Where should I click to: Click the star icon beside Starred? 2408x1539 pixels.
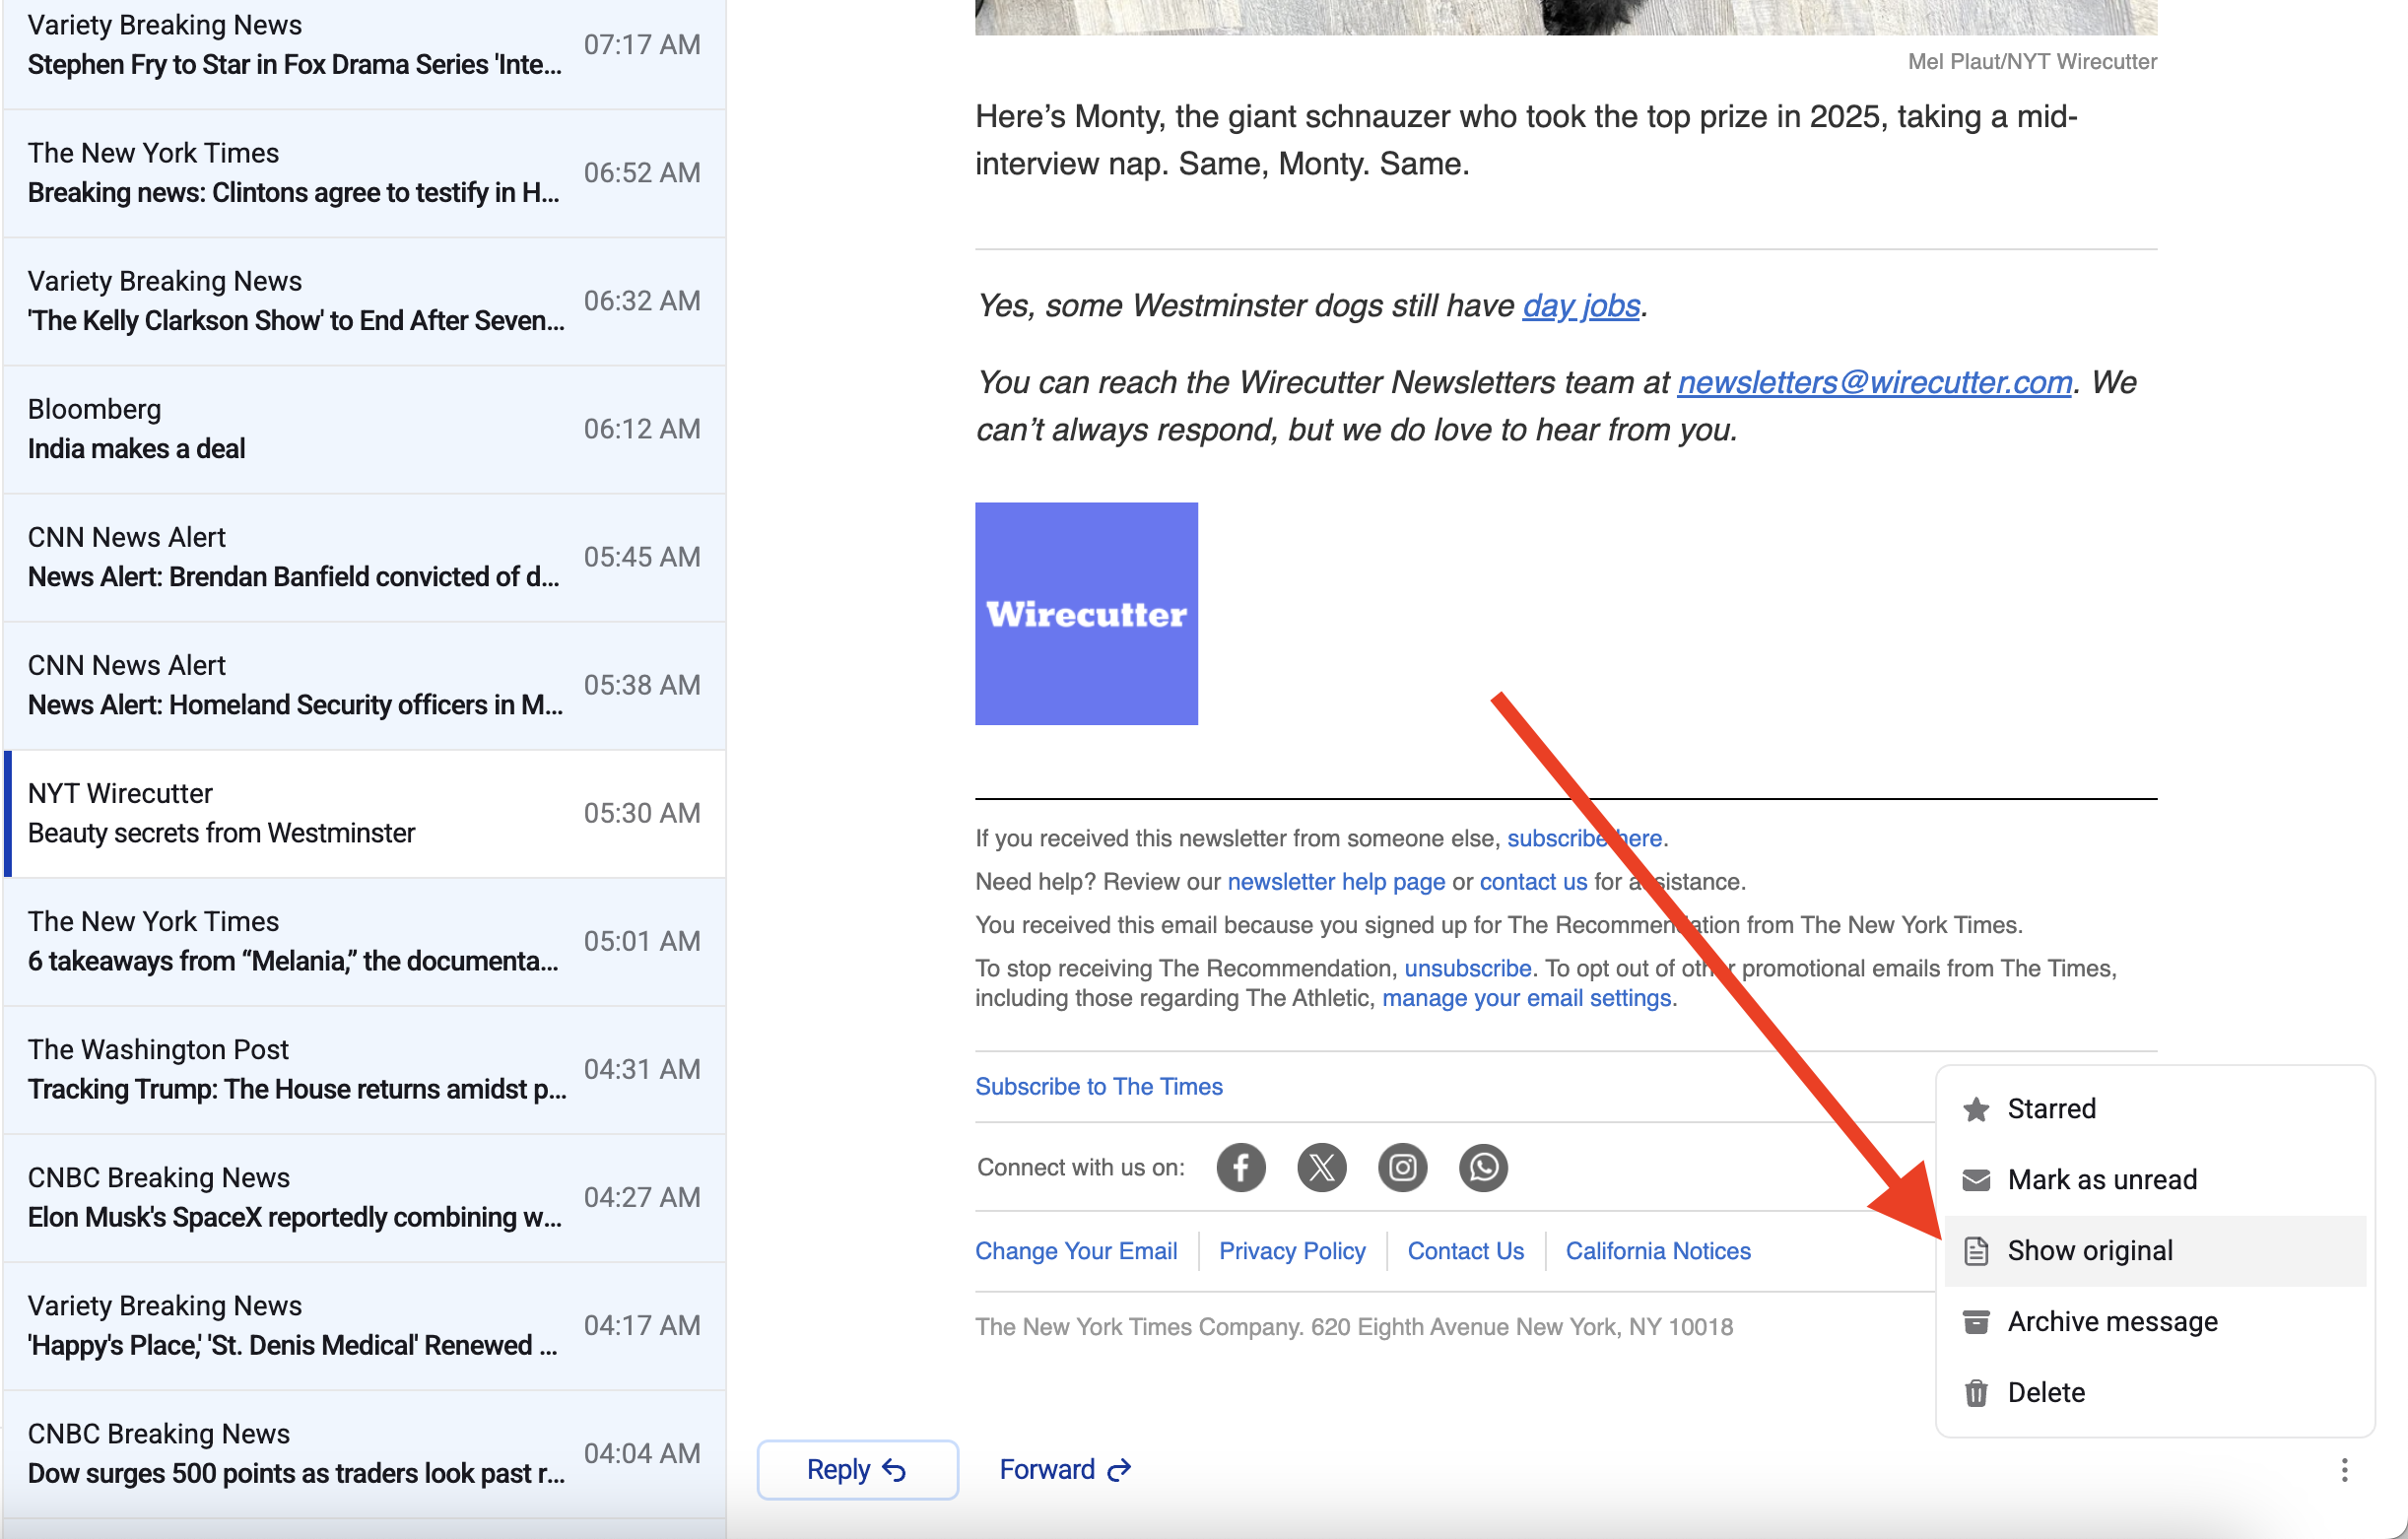(x=1975, y=1109)
